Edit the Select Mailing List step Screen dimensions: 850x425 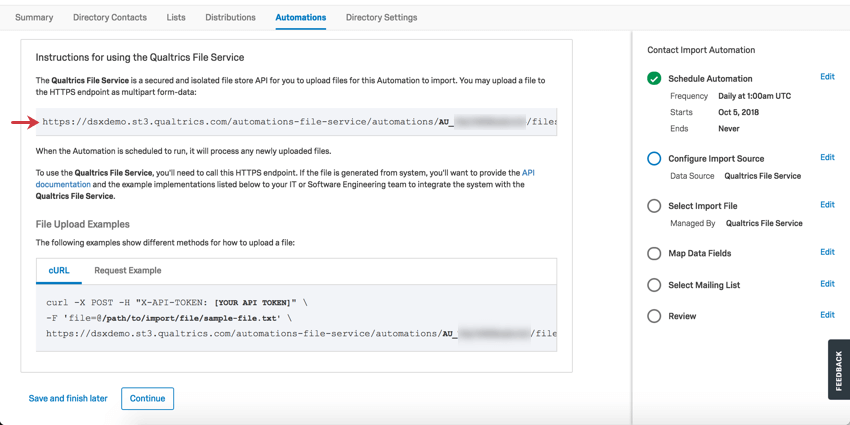827,284
